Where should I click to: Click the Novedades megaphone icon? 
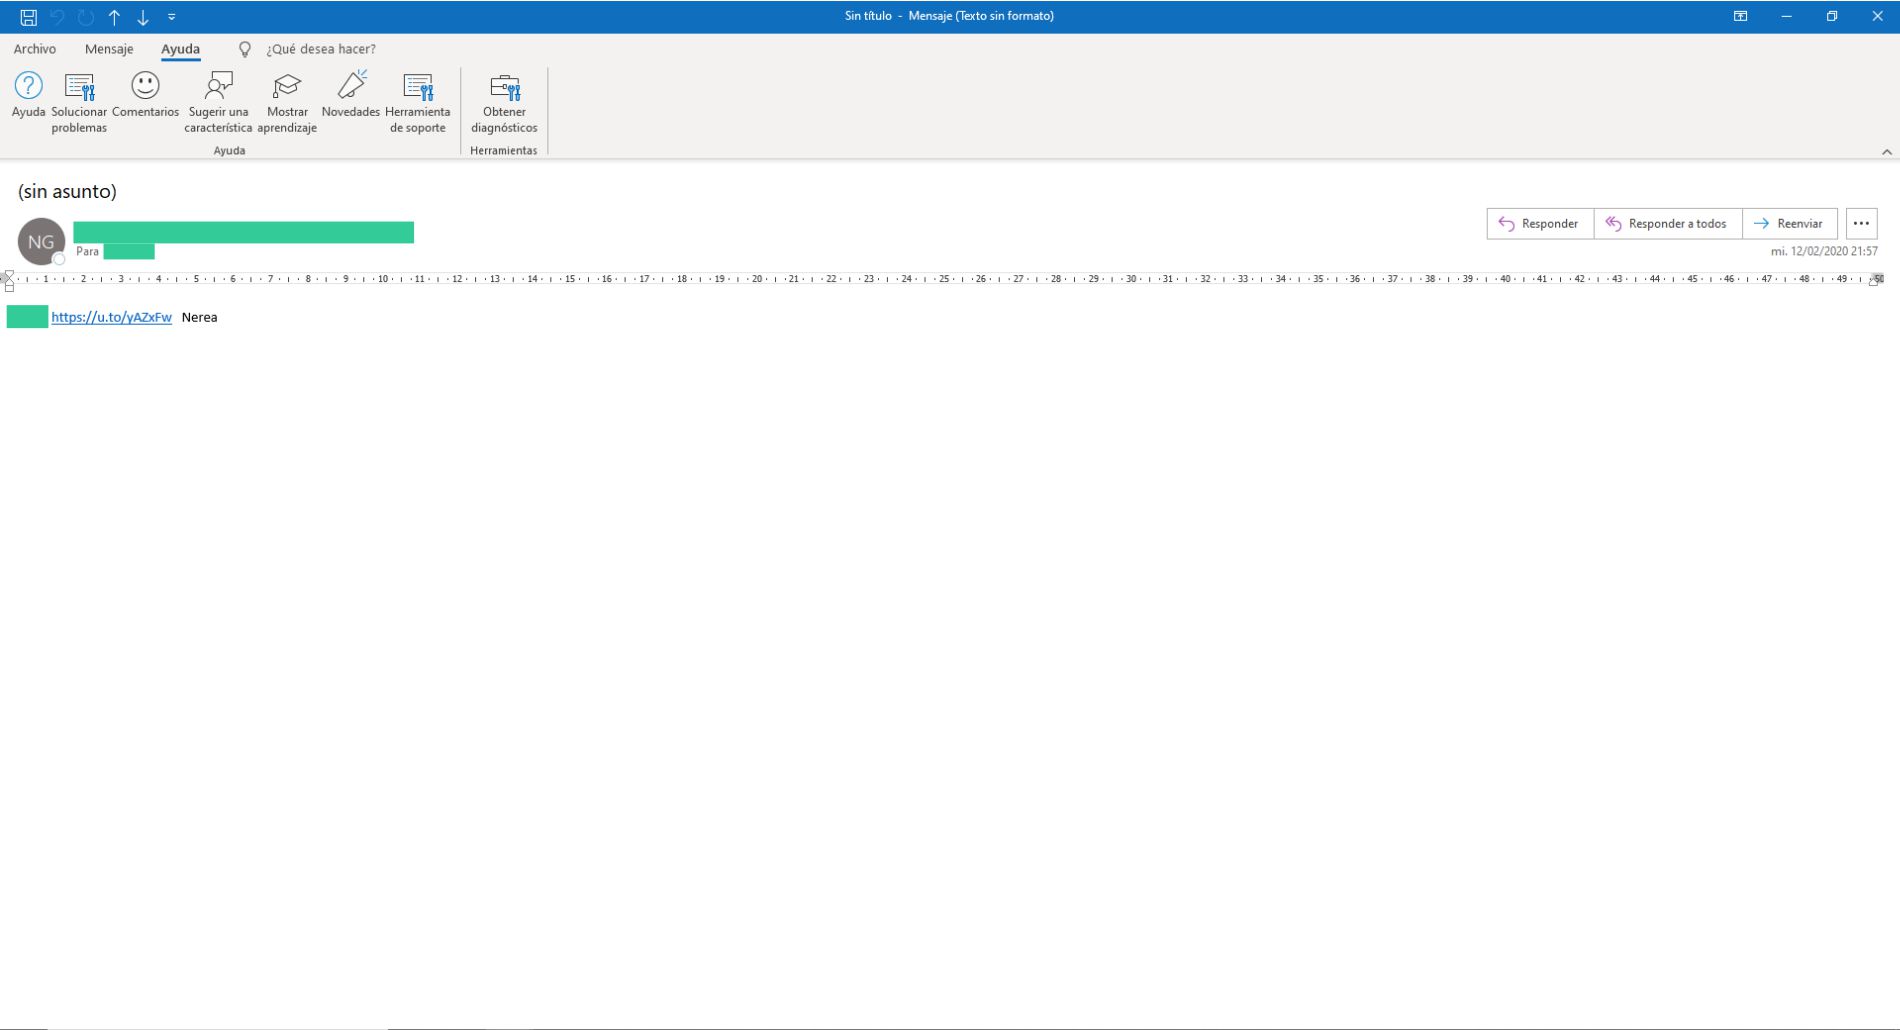(x=351, y=87)
